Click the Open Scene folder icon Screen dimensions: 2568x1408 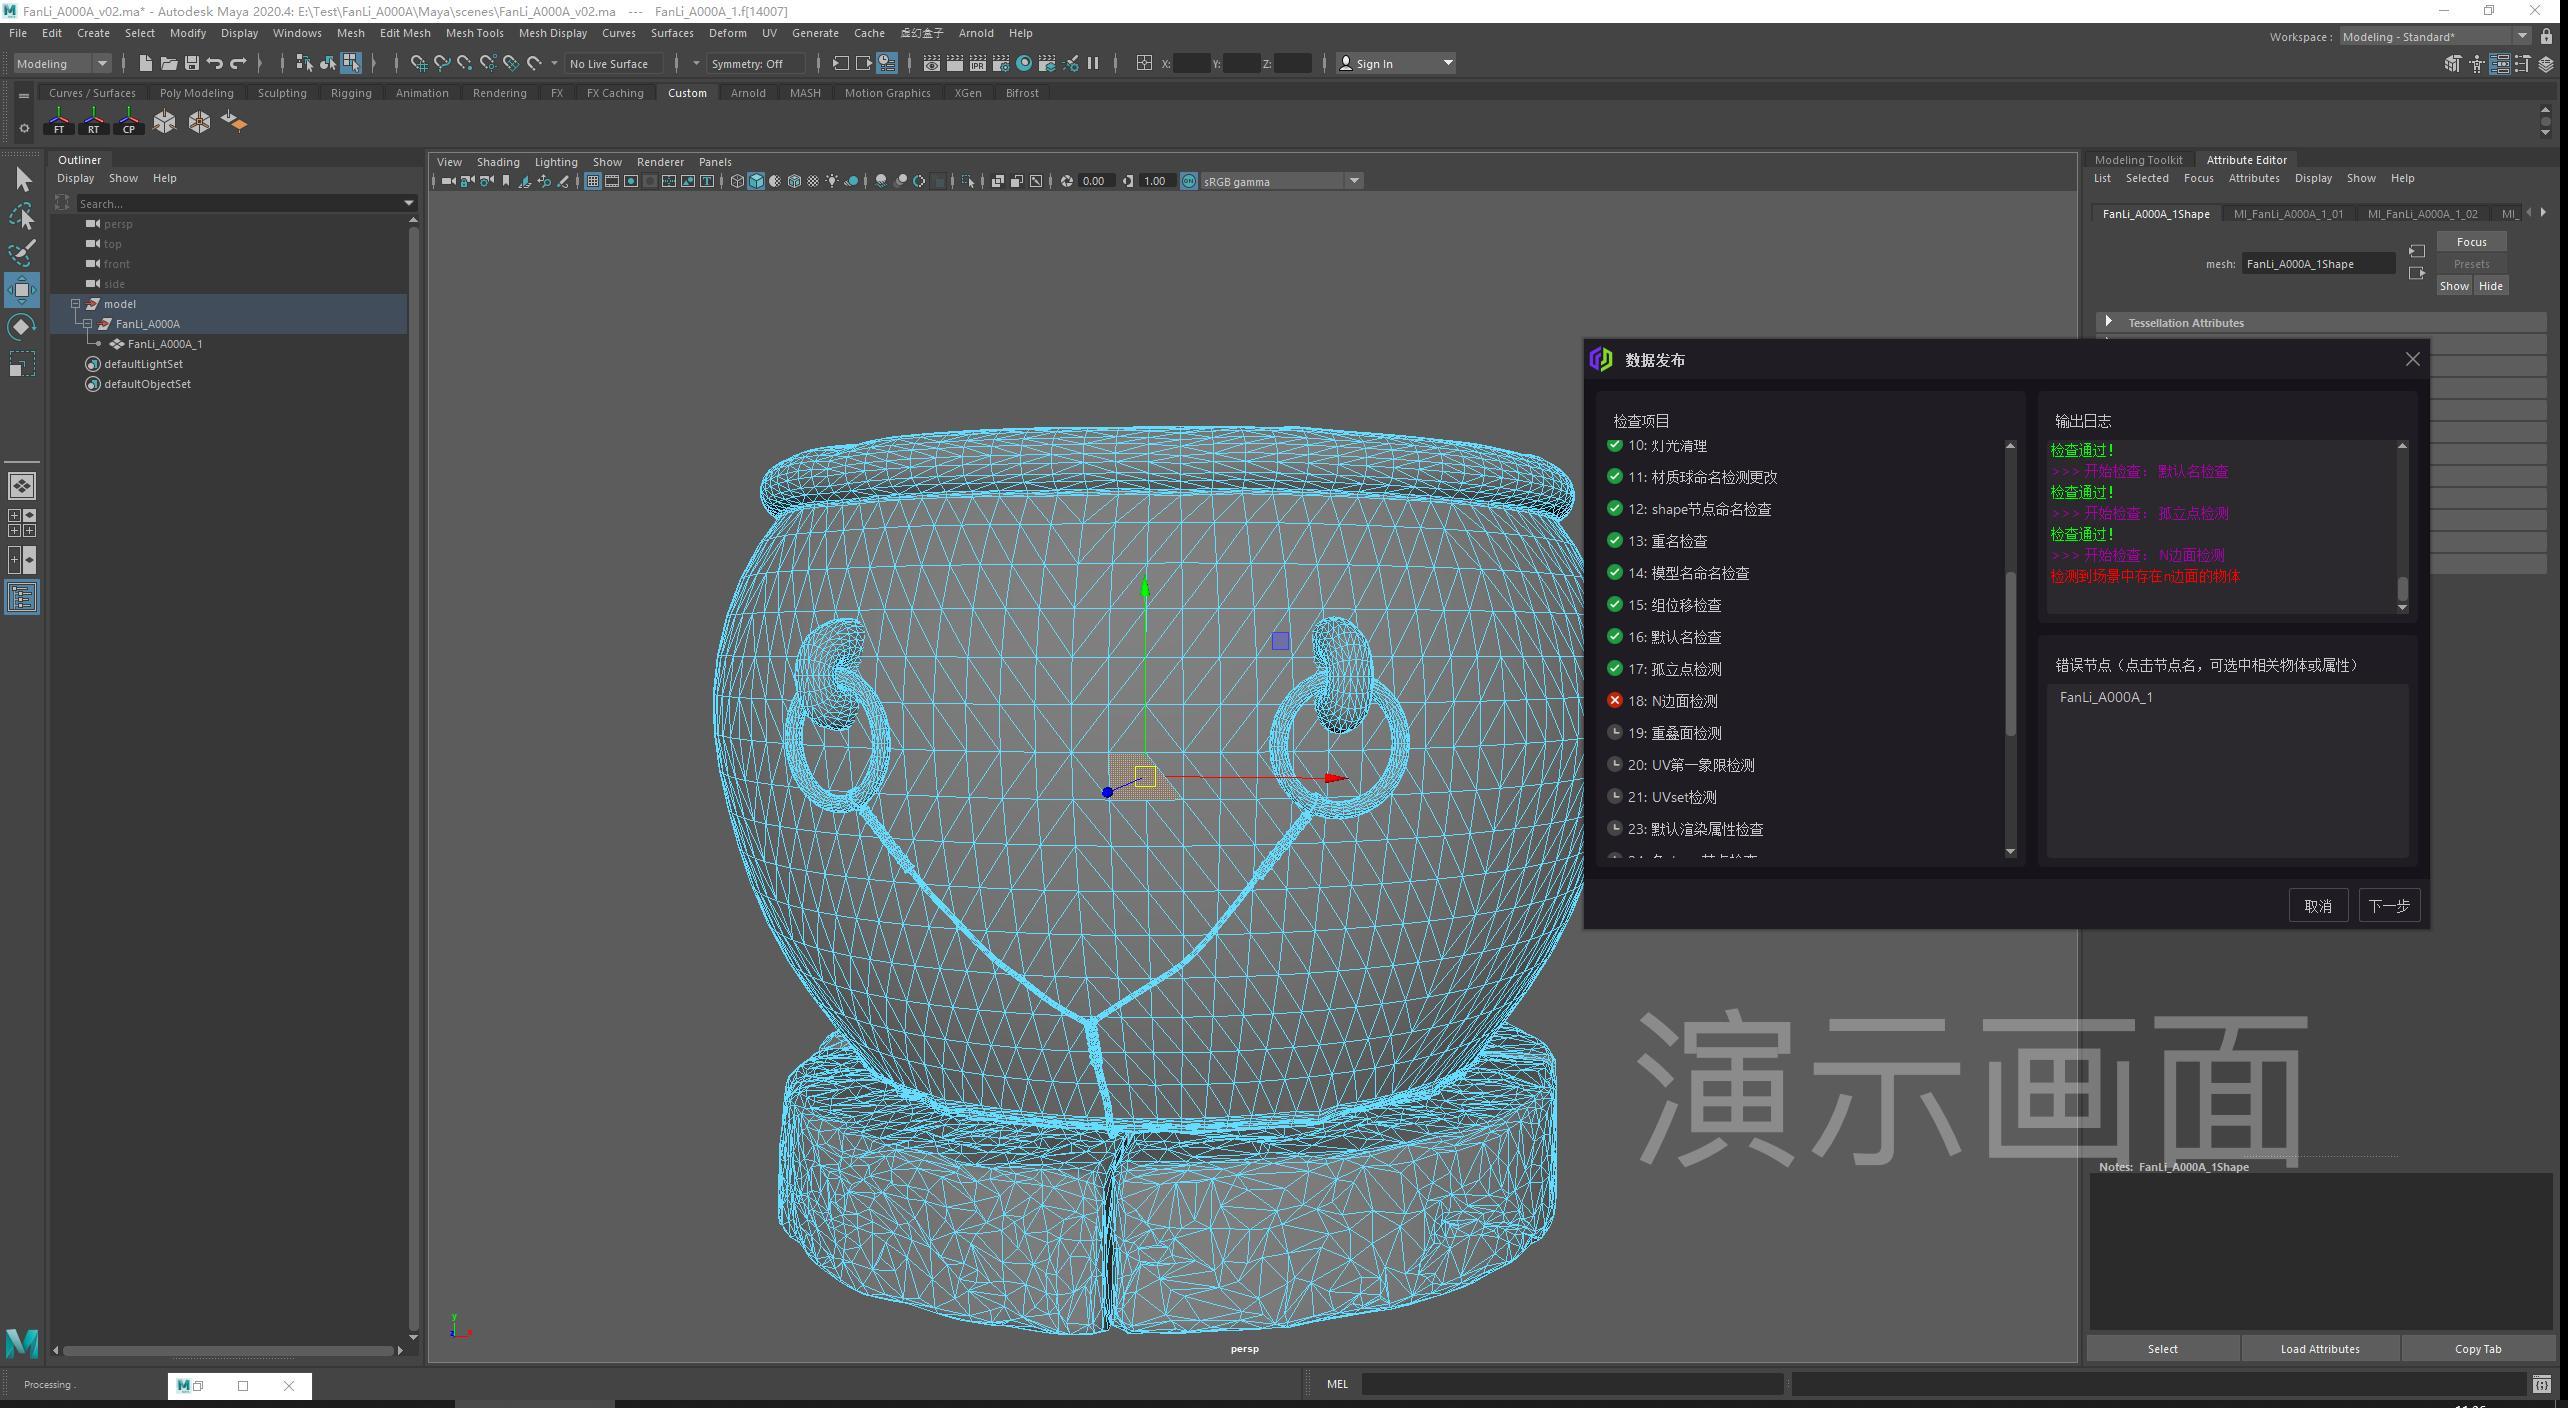click(x=168, y=63)
